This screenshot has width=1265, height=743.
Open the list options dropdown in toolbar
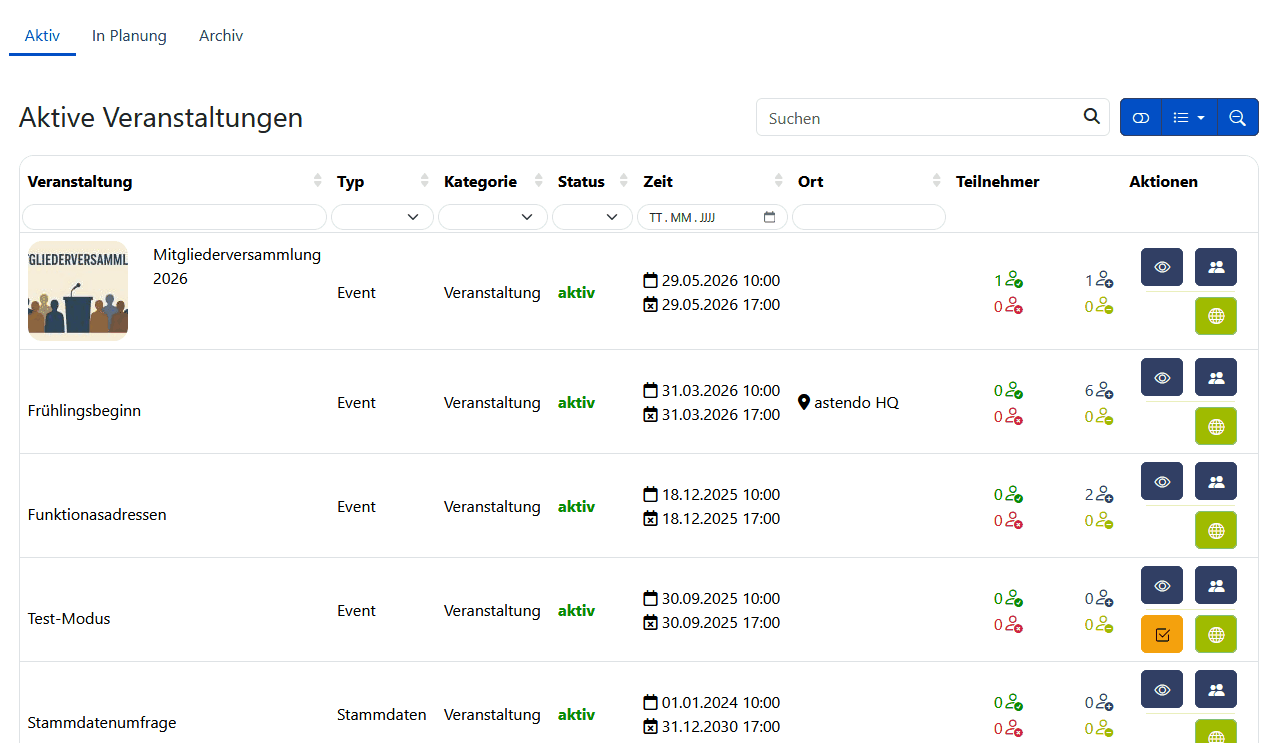pos(1188,118)
